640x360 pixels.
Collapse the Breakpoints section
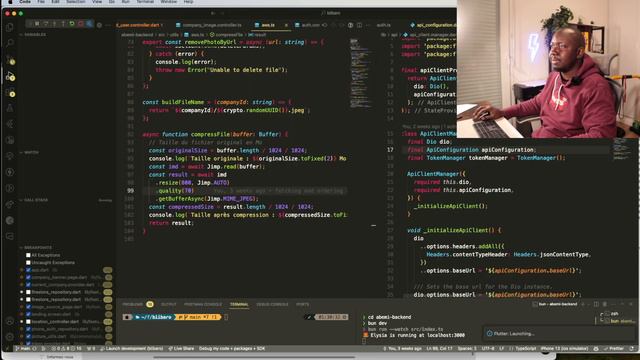tap(36, 247)
